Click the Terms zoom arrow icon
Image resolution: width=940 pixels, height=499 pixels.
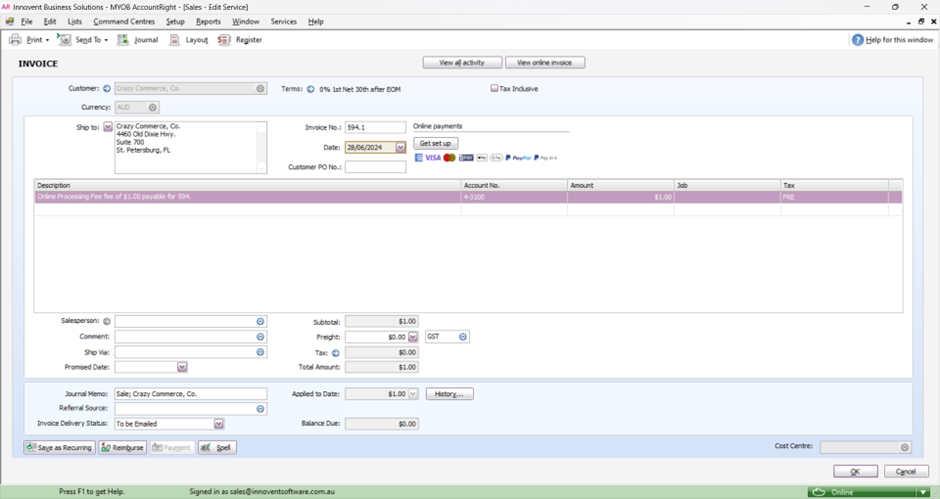point(311,89)
